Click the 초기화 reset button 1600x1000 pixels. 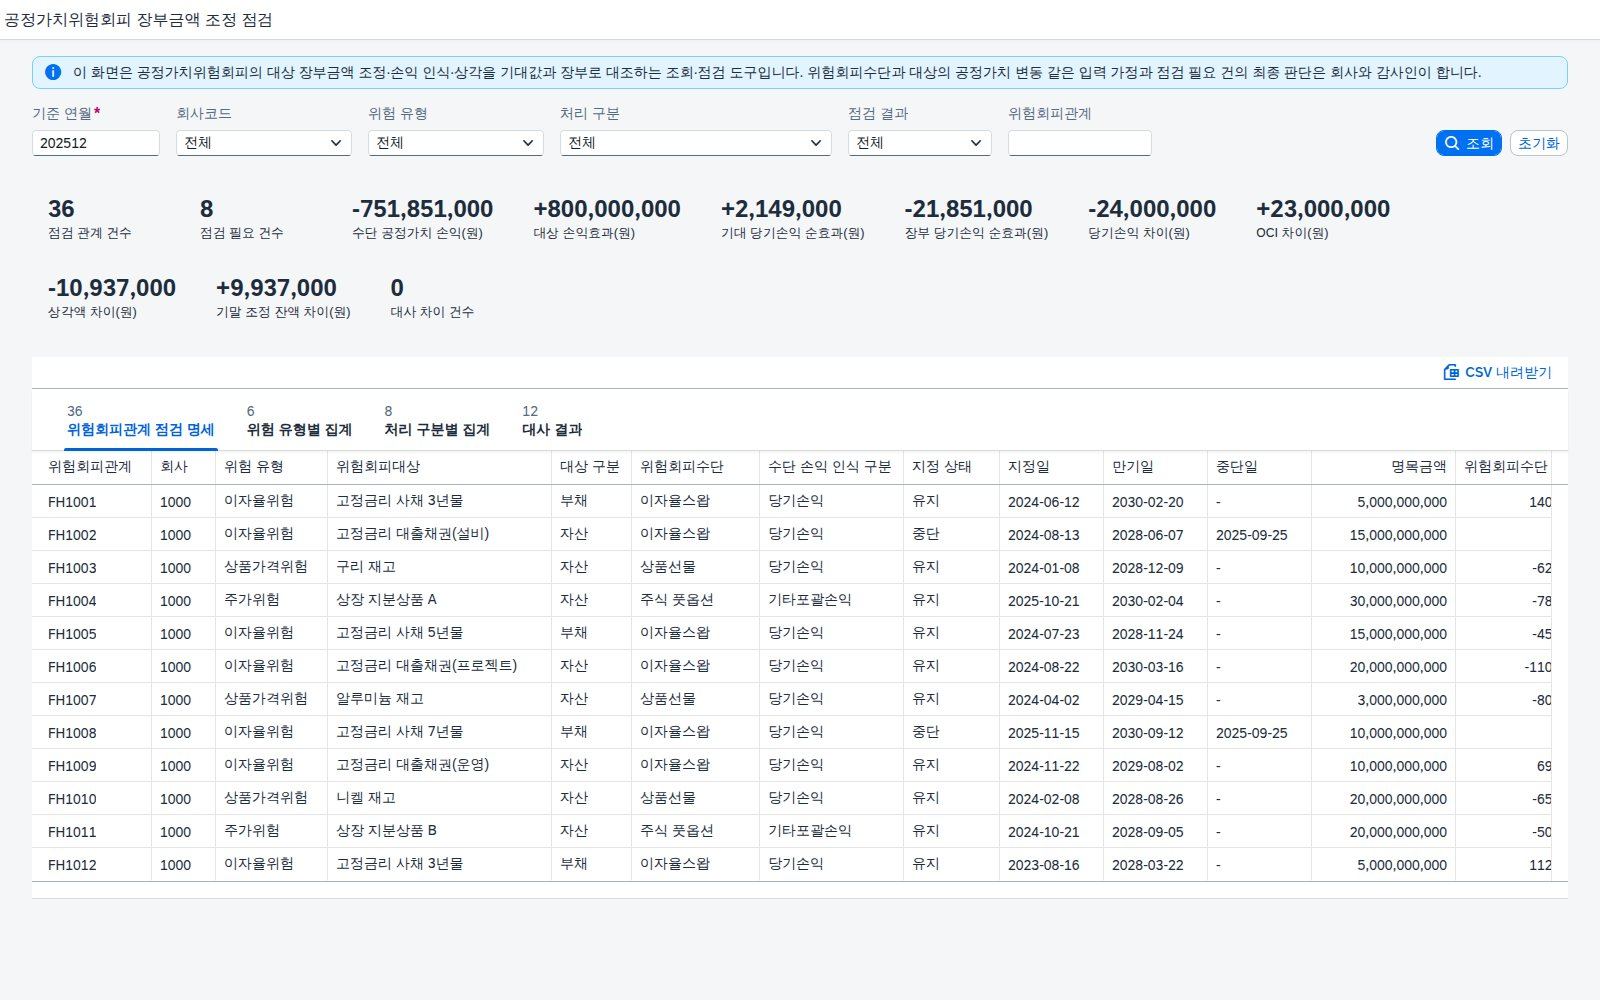pos(1538,143)
